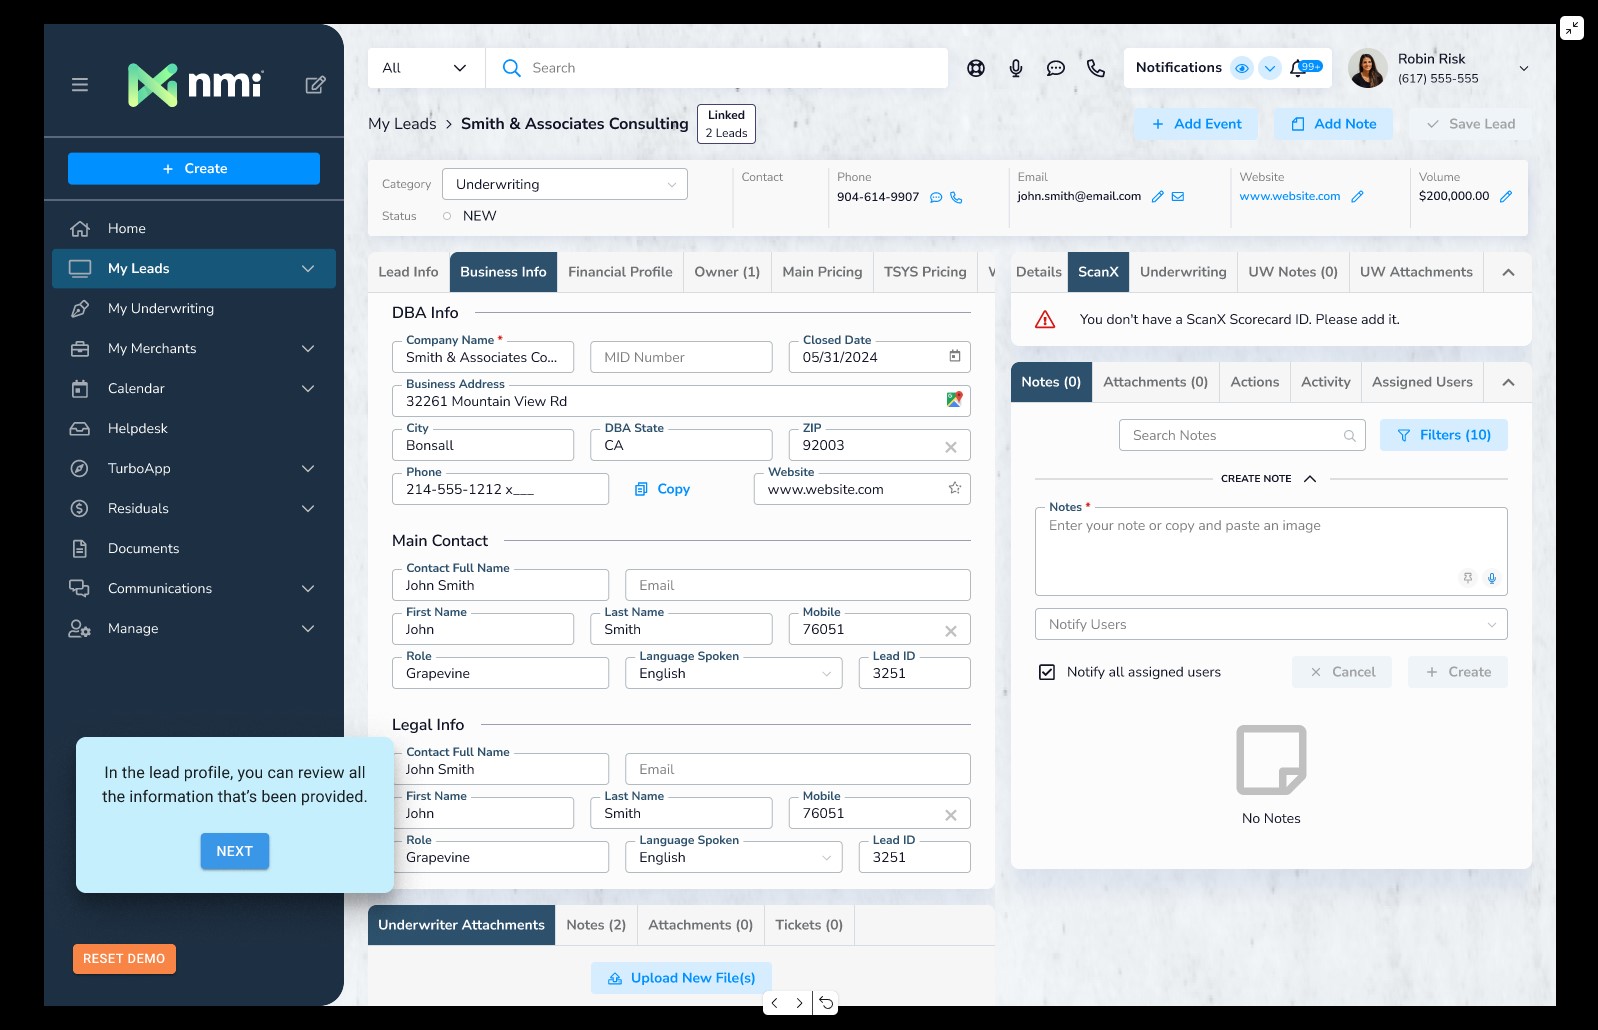
Task: Click the Upload New File(s) button
Action: [x=681, y=978]
